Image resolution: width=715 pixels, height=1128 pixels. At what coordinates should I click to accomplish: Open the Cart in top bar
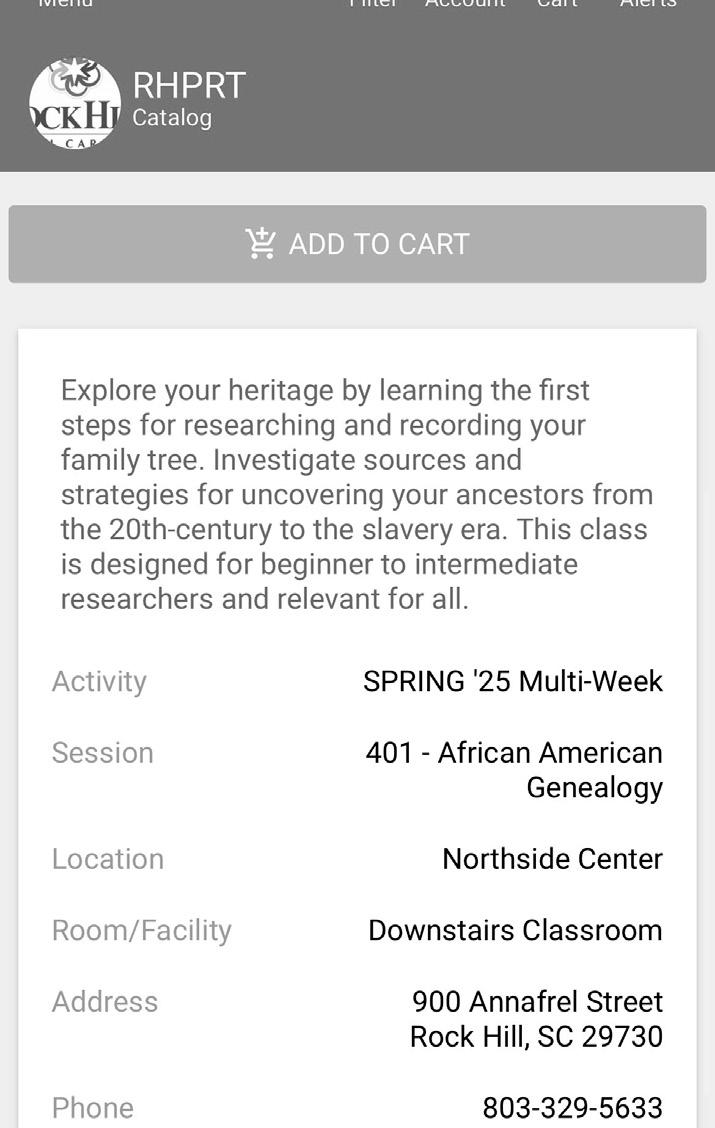[557, 4]
